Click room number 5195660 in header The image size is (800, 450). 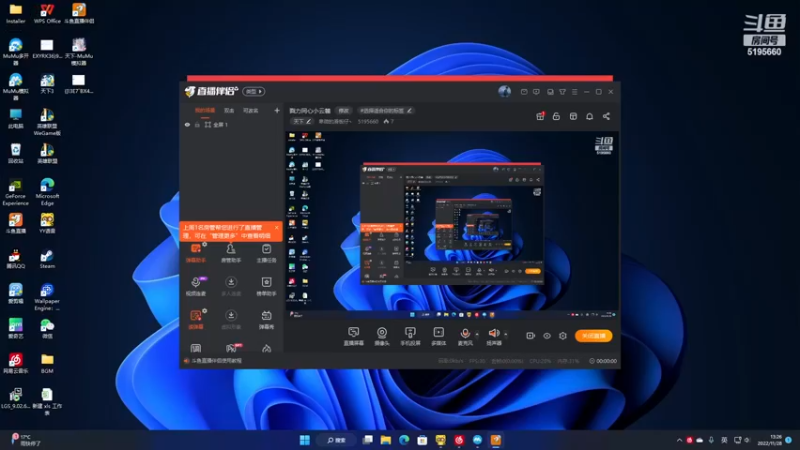pyautogui.click(x=368, y=121)
